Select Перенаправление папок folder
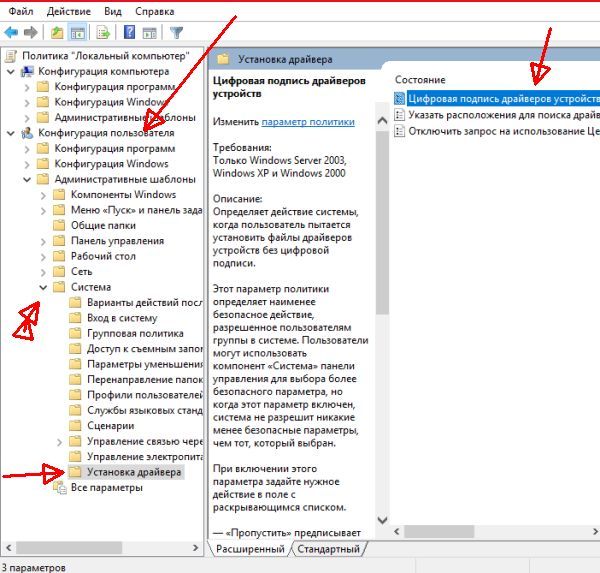Screen dimensions: 600x573 pyautogui.click(x=145, y=380)
